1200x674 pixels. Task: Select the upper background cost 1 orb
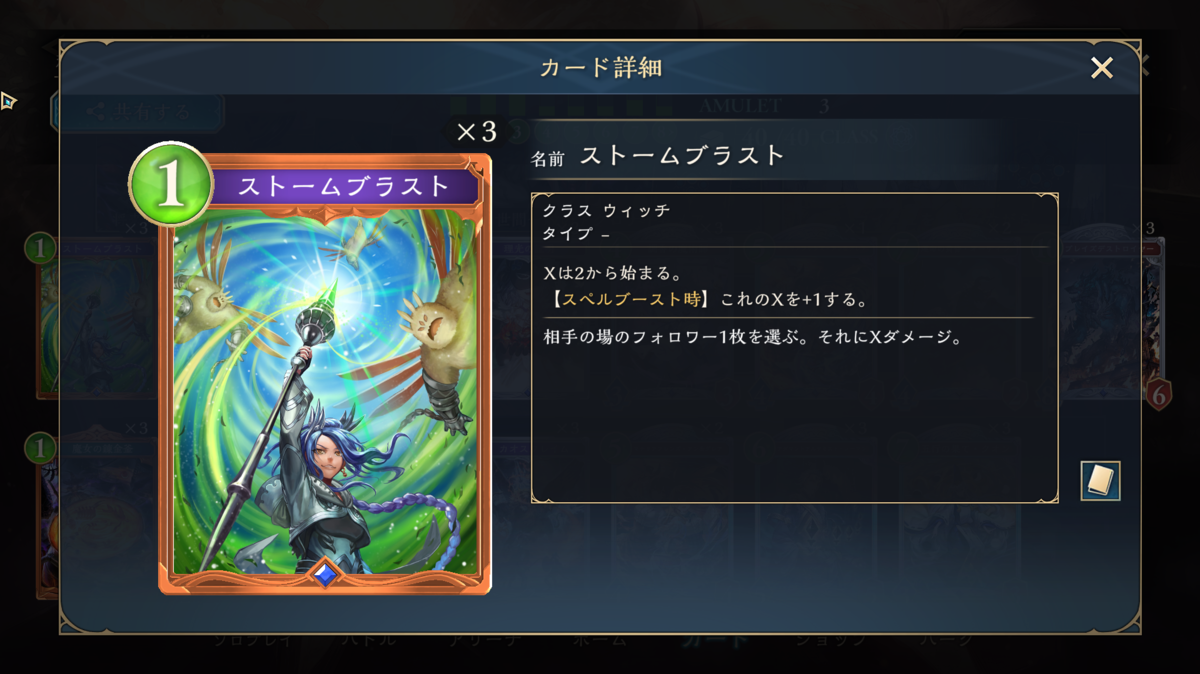click(40, 248)
